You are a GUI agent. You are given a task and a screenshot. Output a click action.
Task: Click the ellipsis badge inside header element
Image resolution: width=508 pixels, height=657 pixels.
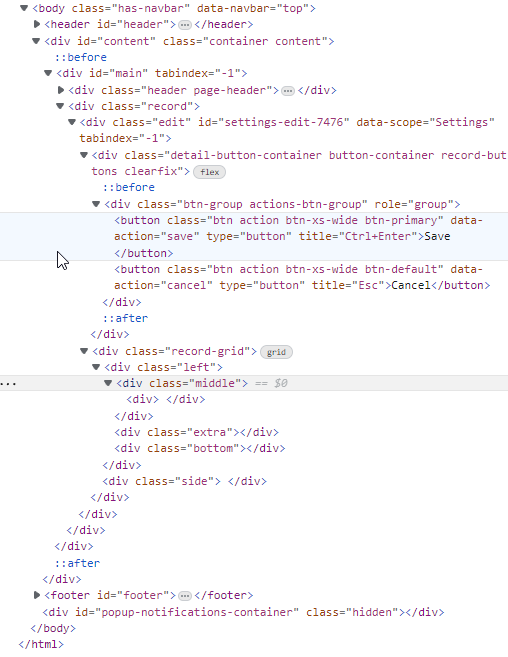point(184,25)
